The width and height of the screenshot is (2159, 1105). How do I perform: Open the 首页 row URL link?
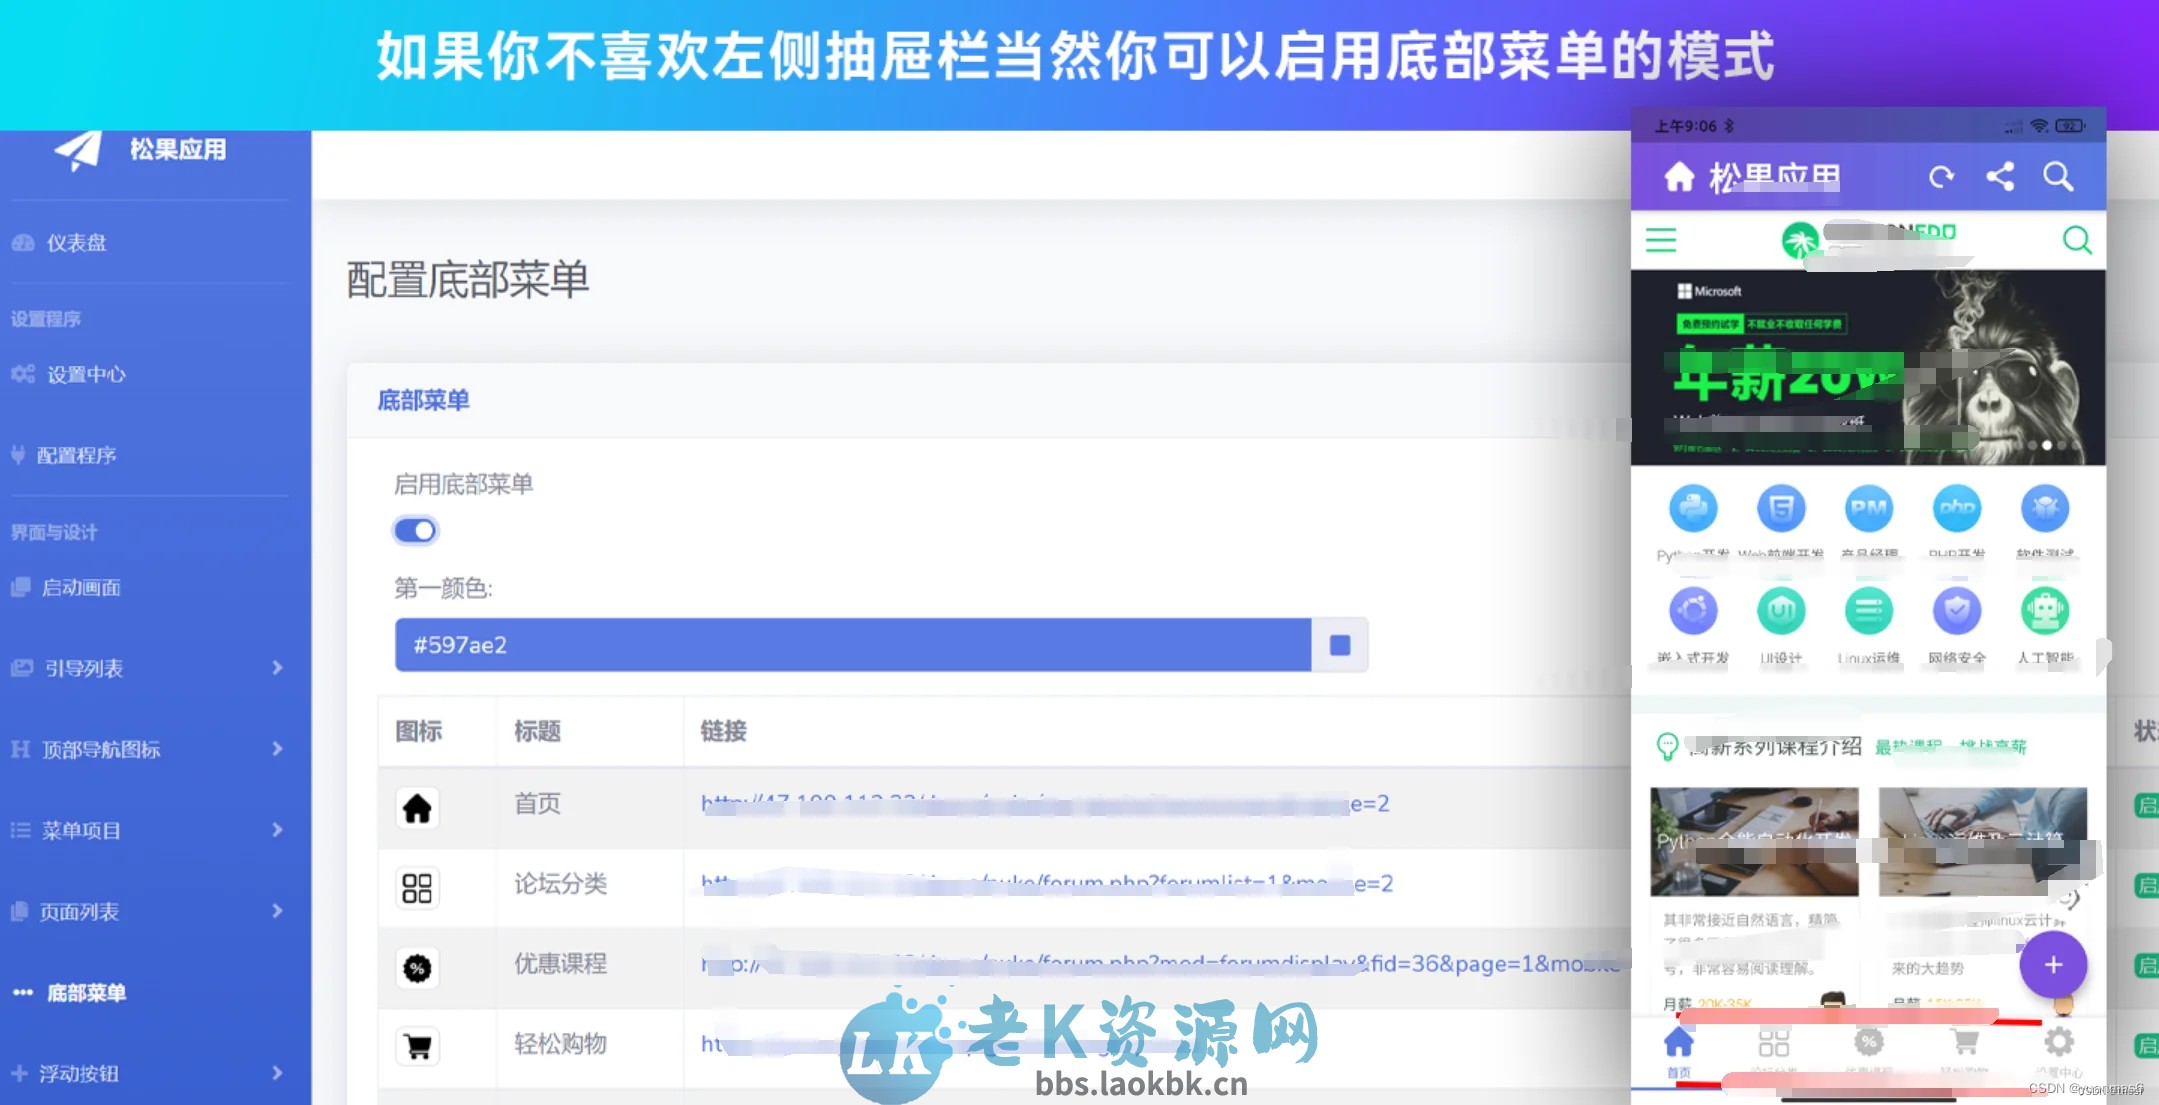click(x=1040, y=805)
